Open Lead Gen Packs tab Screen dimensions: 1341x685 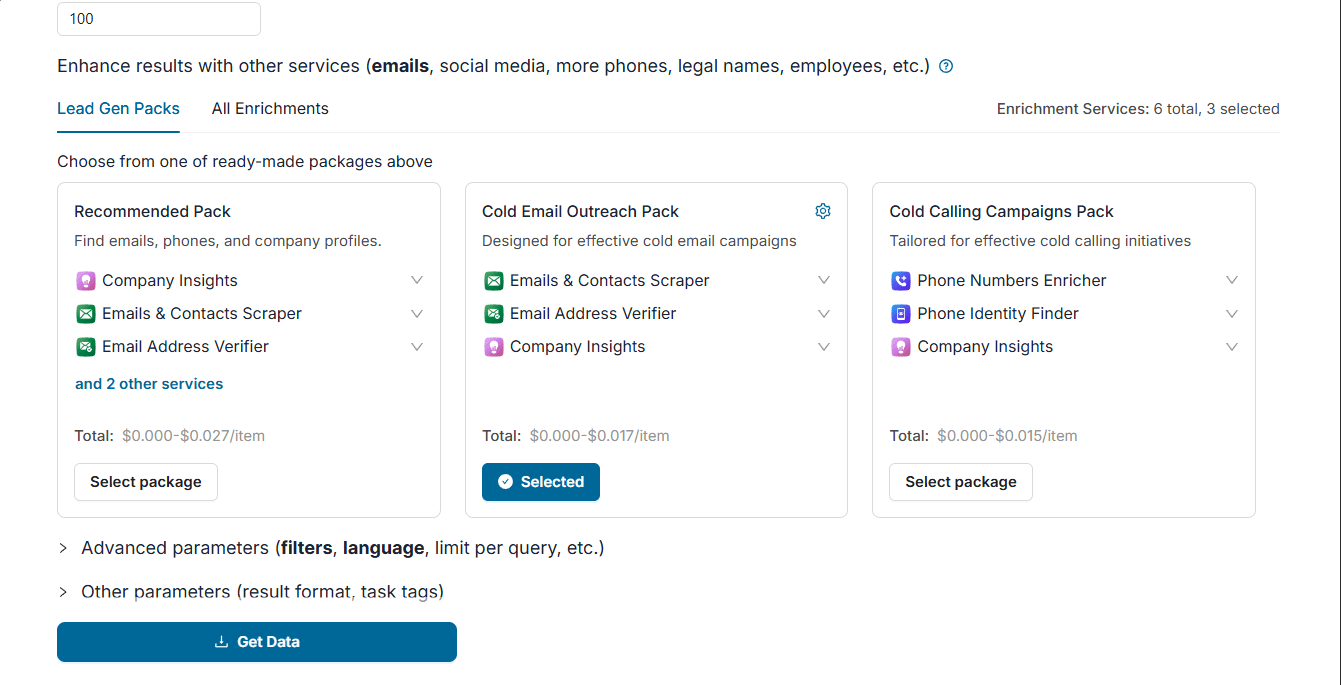tap(118, 109)
